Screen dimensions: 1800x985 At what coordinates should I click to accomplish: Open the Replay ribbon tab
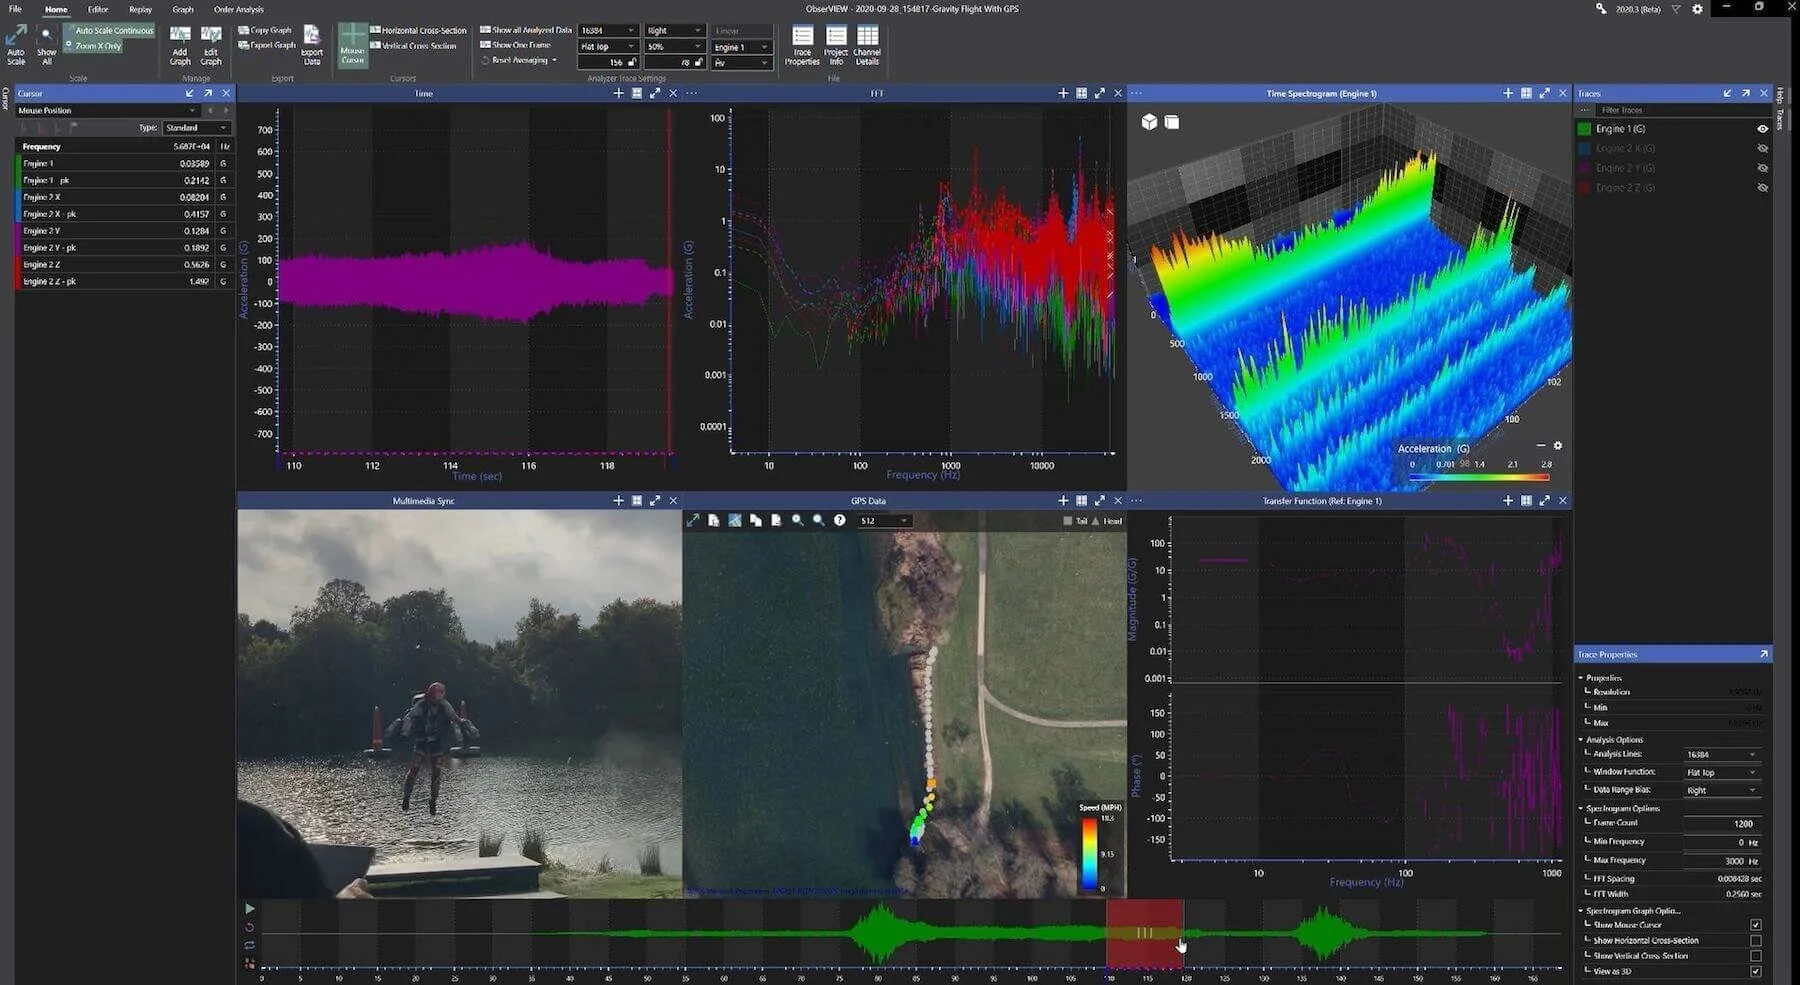pos(140,9)
